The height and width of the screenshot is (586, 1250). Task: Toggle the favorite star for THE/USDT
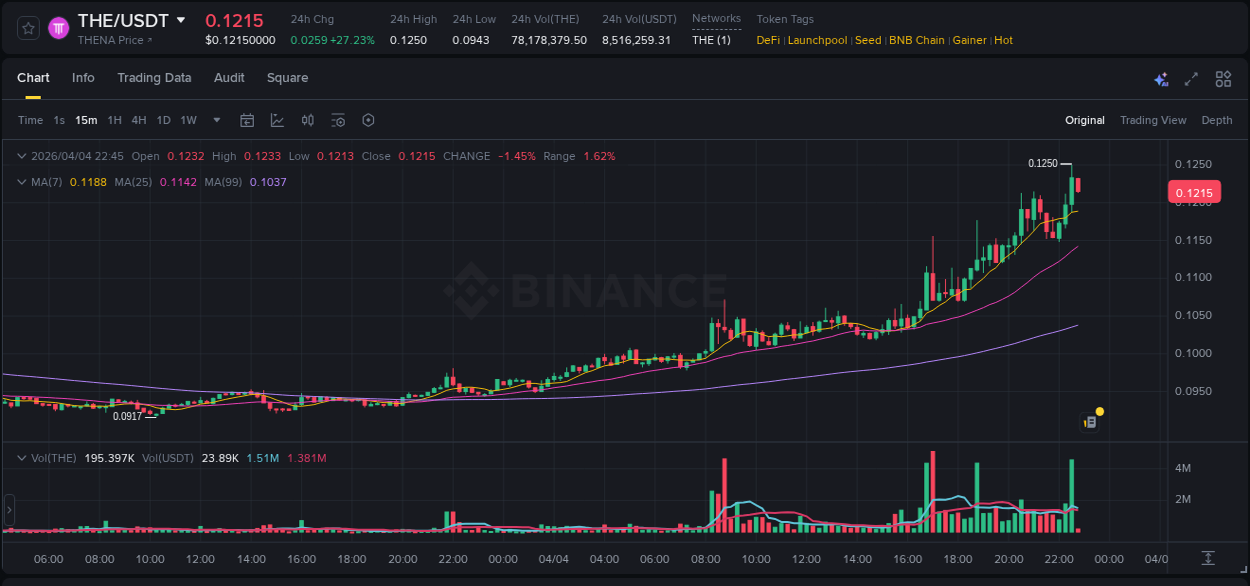pyautogui.click(x=27, y=27)
